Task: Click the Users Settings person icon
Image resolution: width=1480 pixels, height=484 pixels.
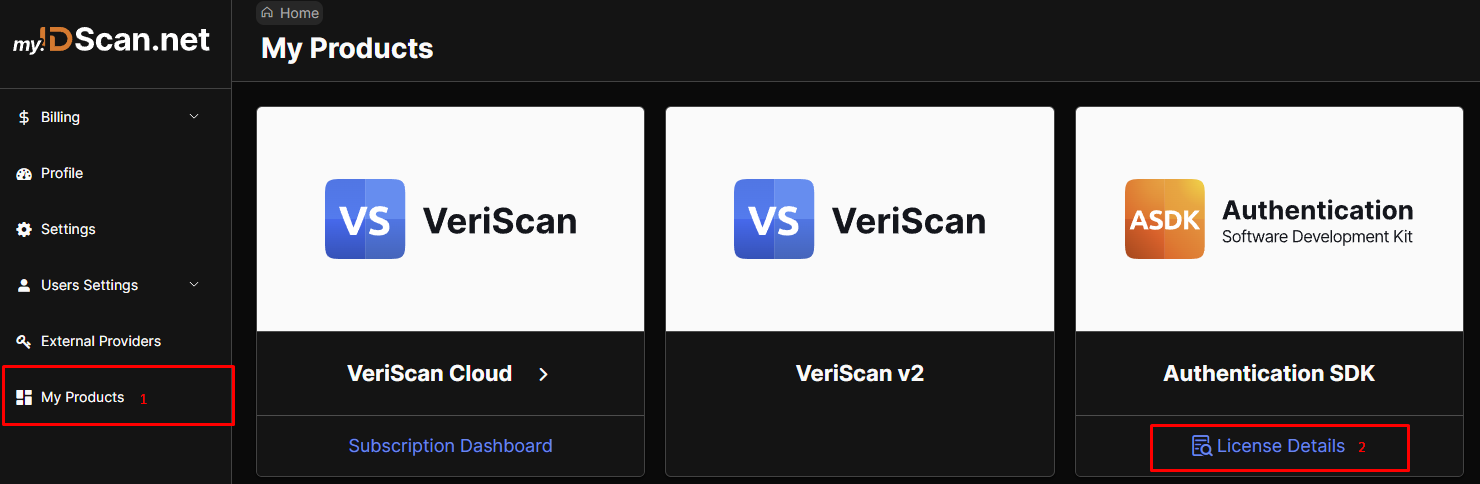Action: (x=24, y=286)
